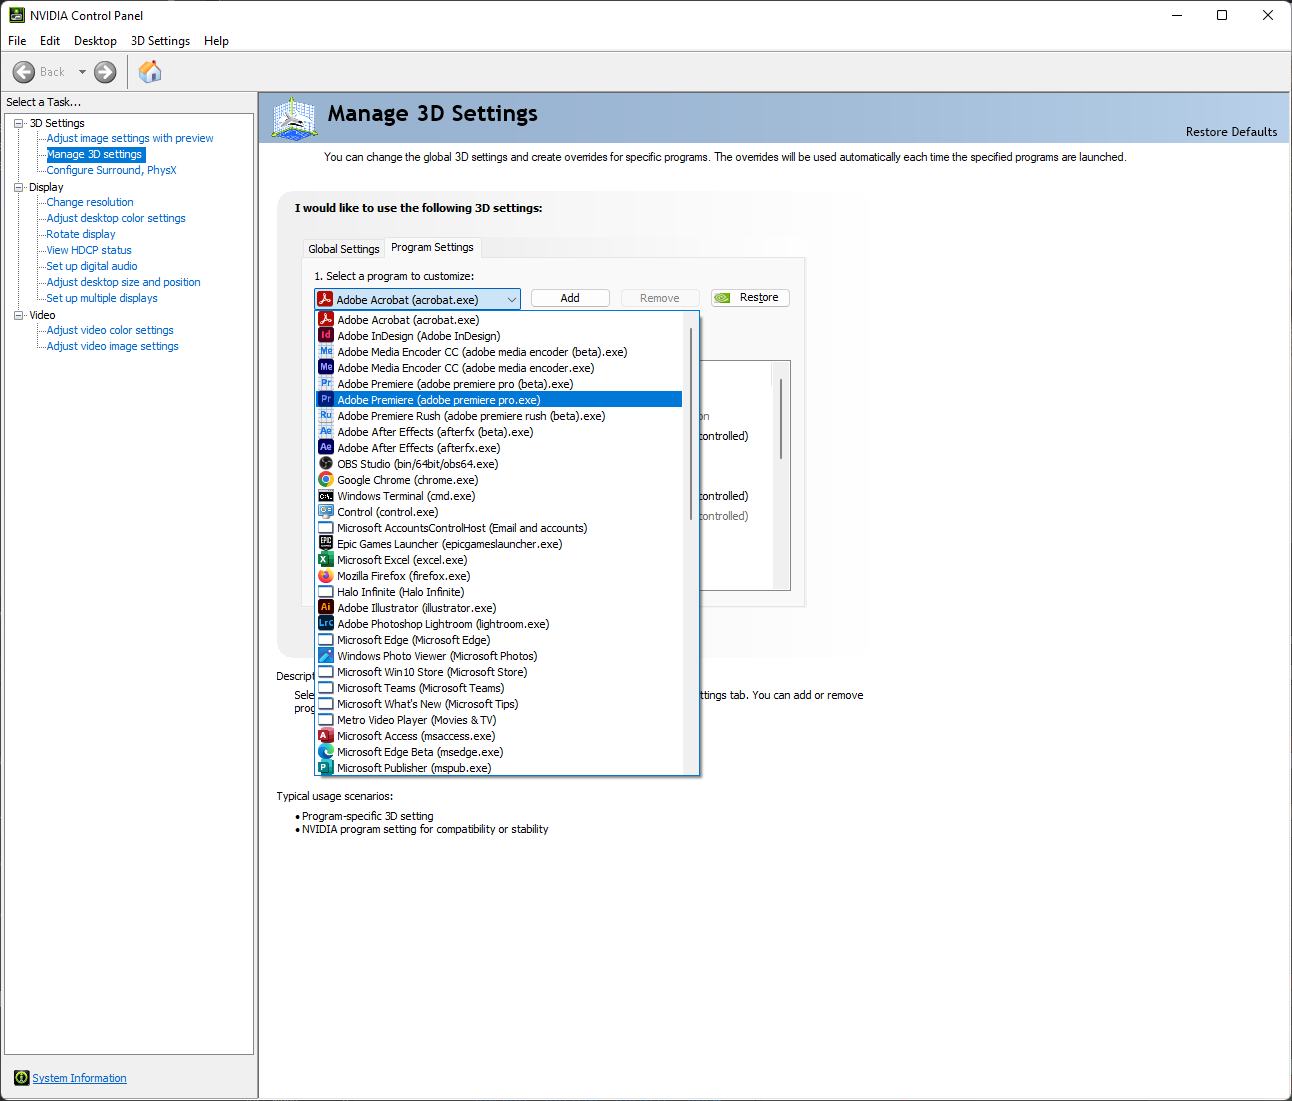Click the Add program button

pos(570,298)
